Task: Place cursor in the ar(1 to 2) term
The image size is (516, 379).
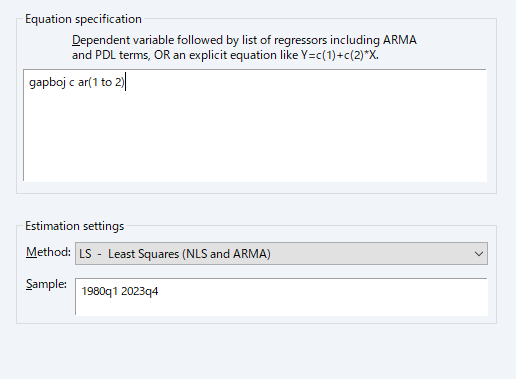Action: [x=101, y=82]
